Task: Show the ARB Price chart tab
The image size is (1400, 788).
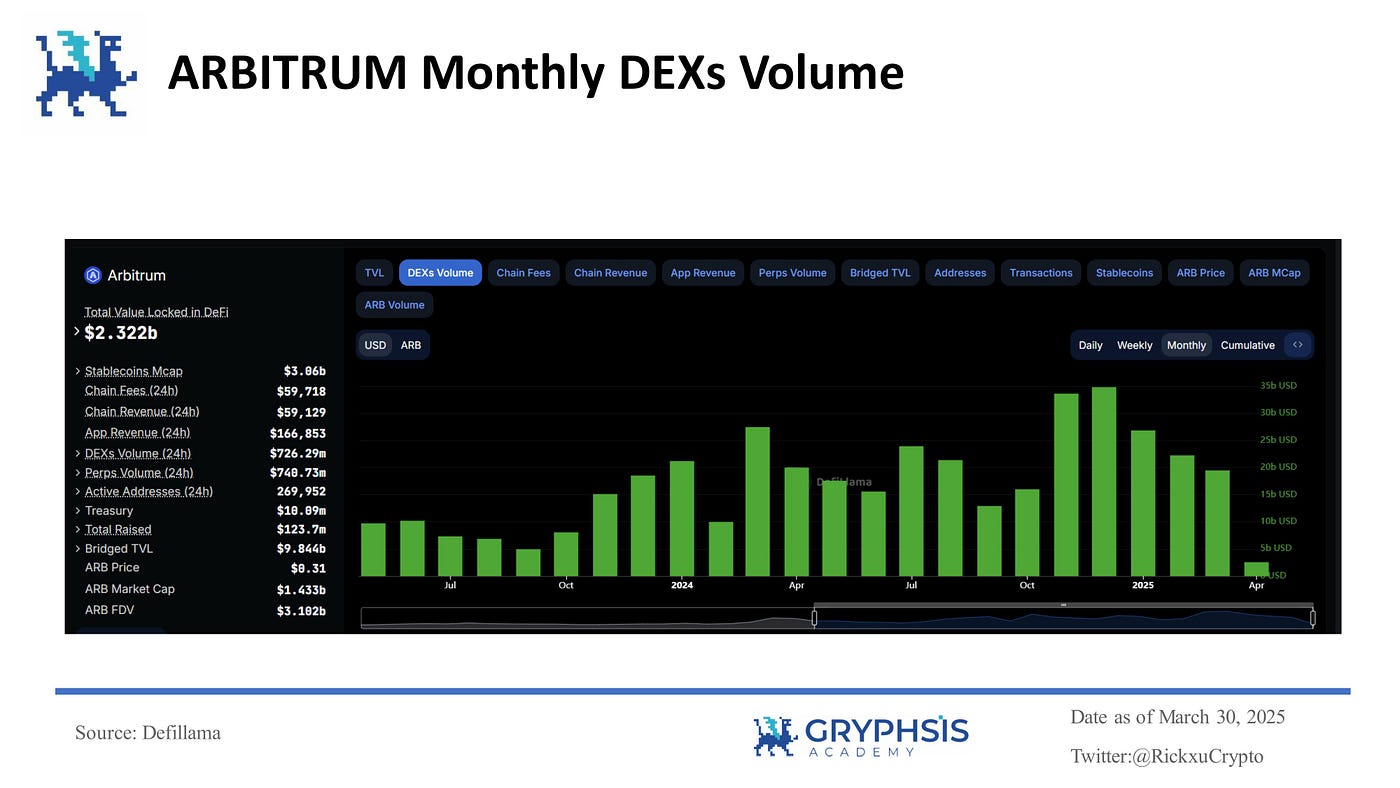Action: point(1200,273)
